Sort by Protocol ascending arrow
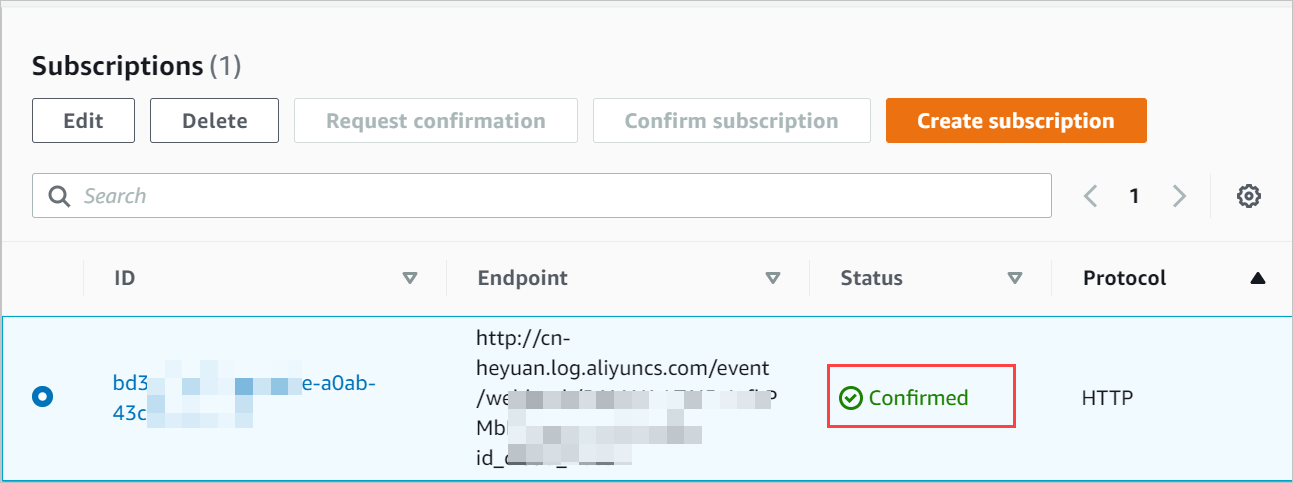 coord(1258,278)
